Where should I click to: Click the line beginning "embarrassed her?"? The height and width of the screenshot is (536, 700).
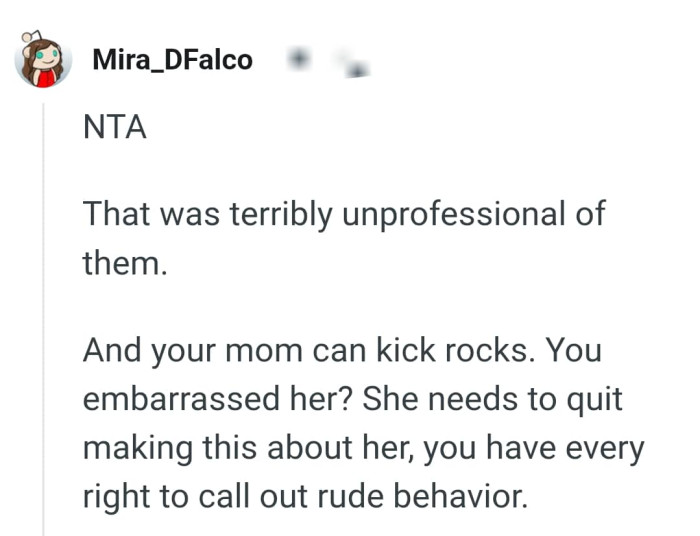[352, 398]
